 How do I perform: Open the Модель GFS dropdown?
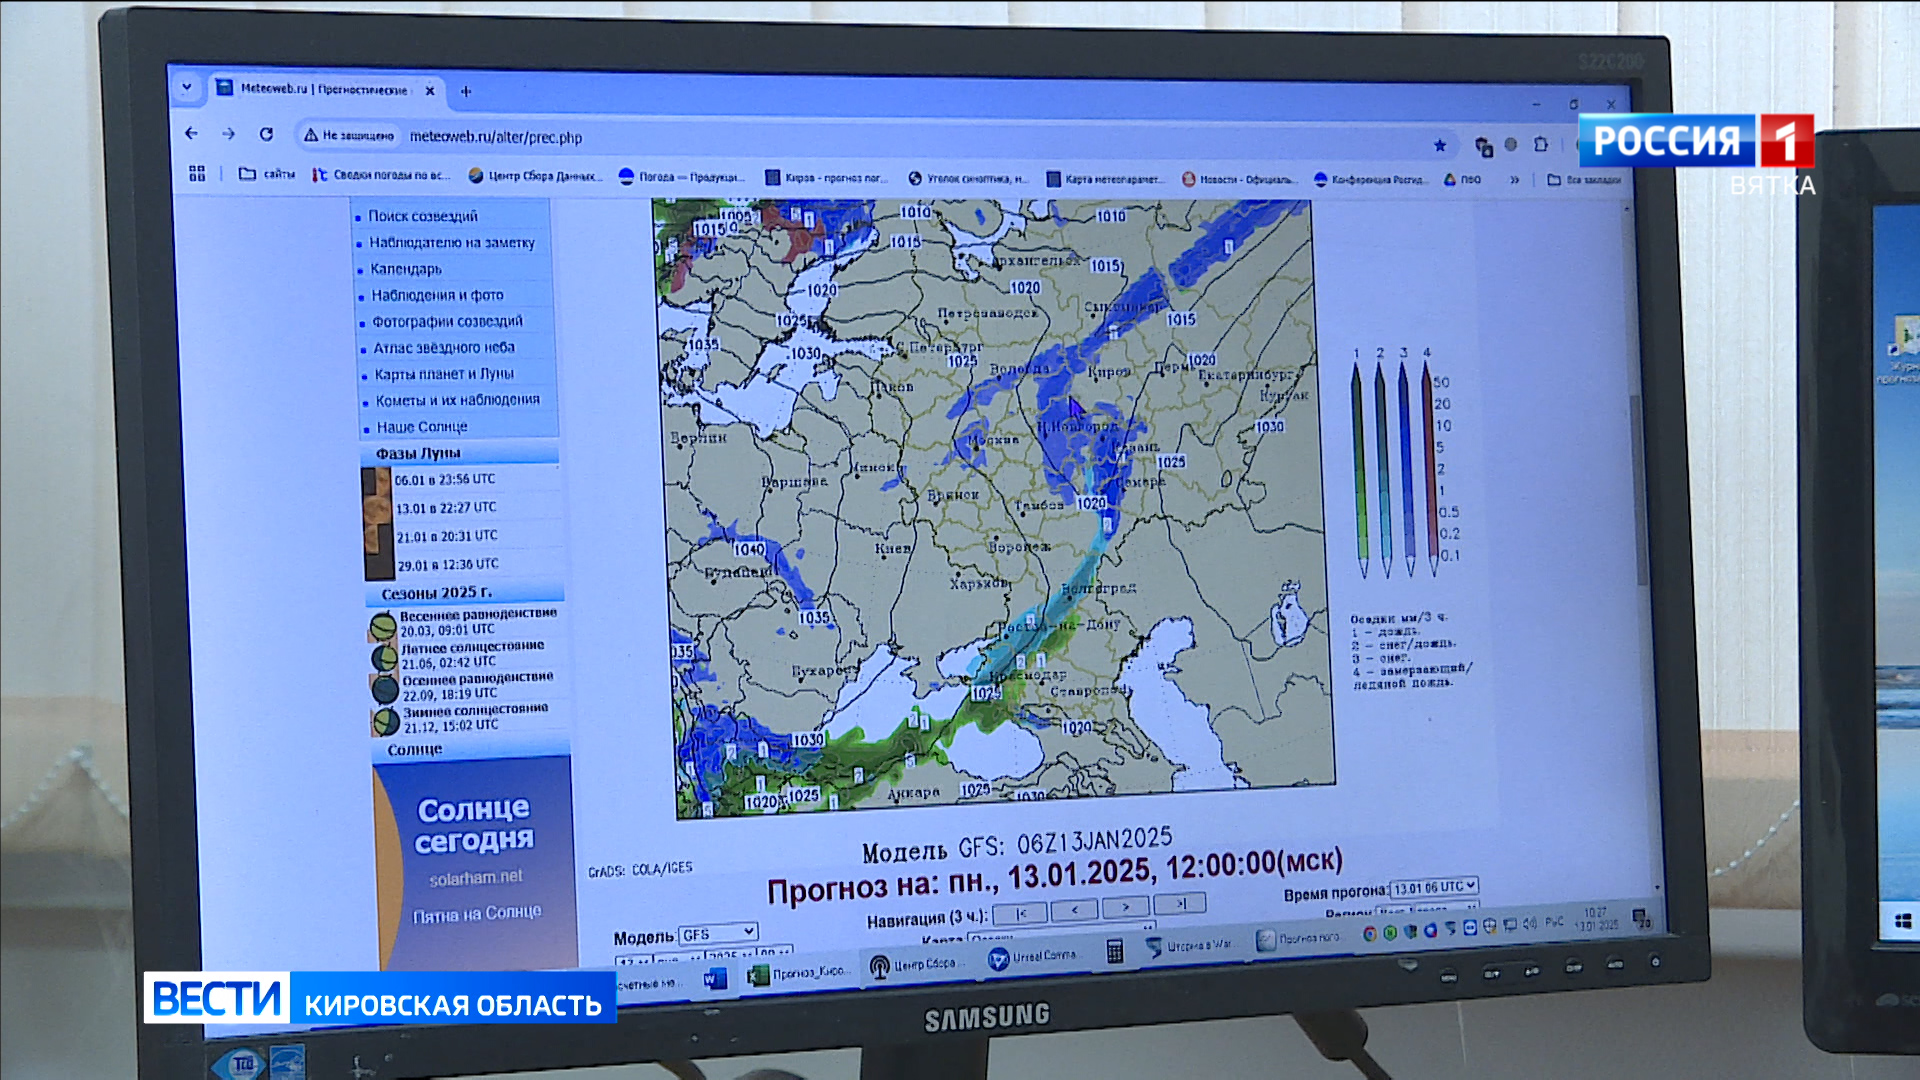click(718, 933)
